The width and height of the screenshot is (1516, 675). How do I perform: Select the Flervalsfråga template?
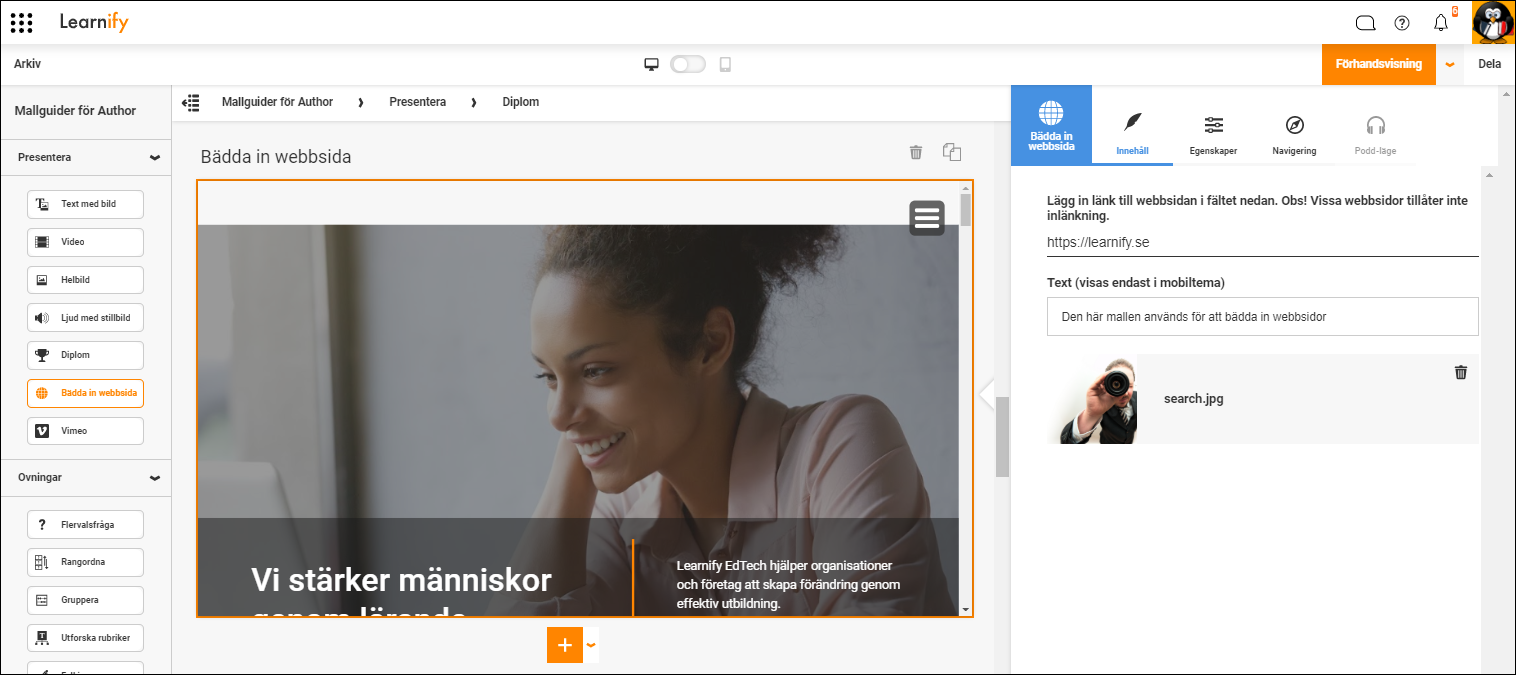pos(85,524)
